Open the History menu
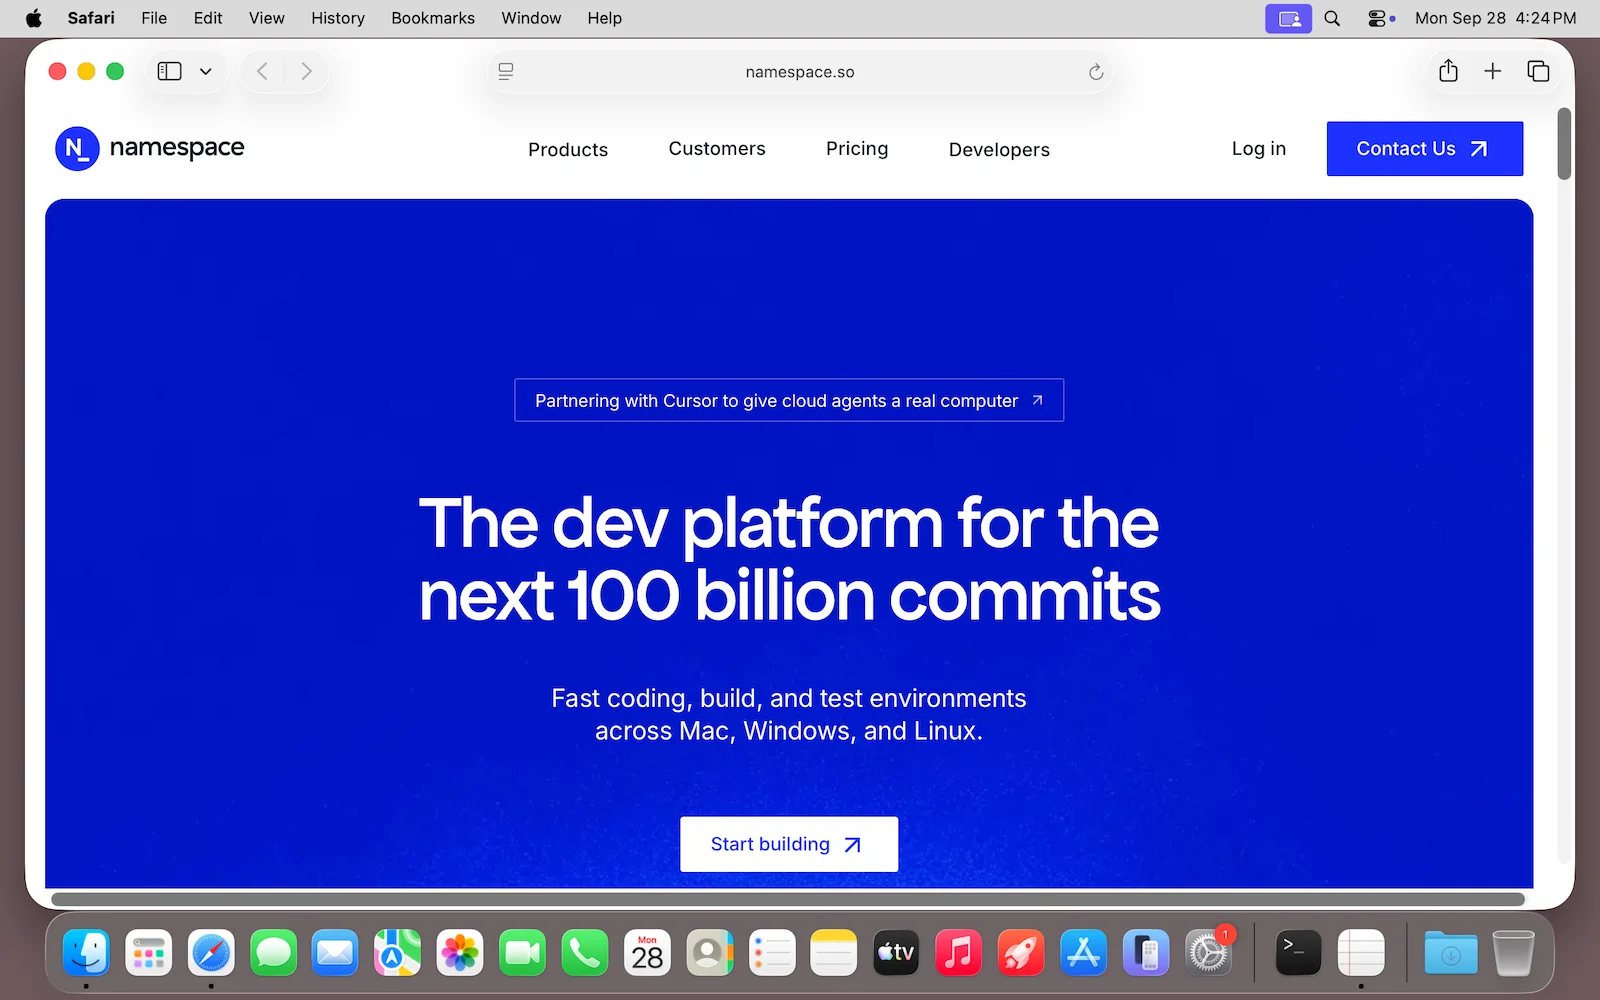Viewport: 1600px width, 1000px height. coord(338,18)
